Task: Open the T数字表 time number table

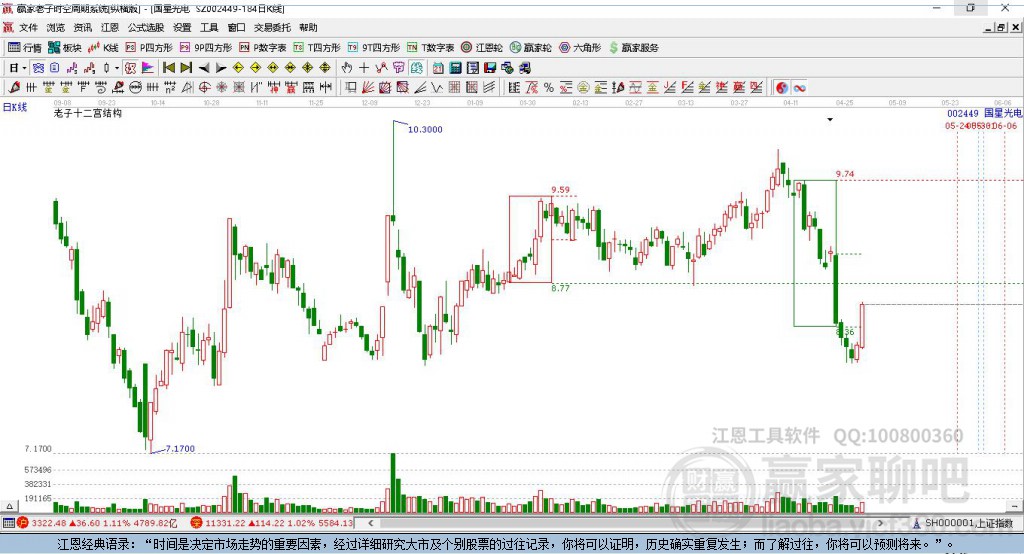Action: point(430,48)
